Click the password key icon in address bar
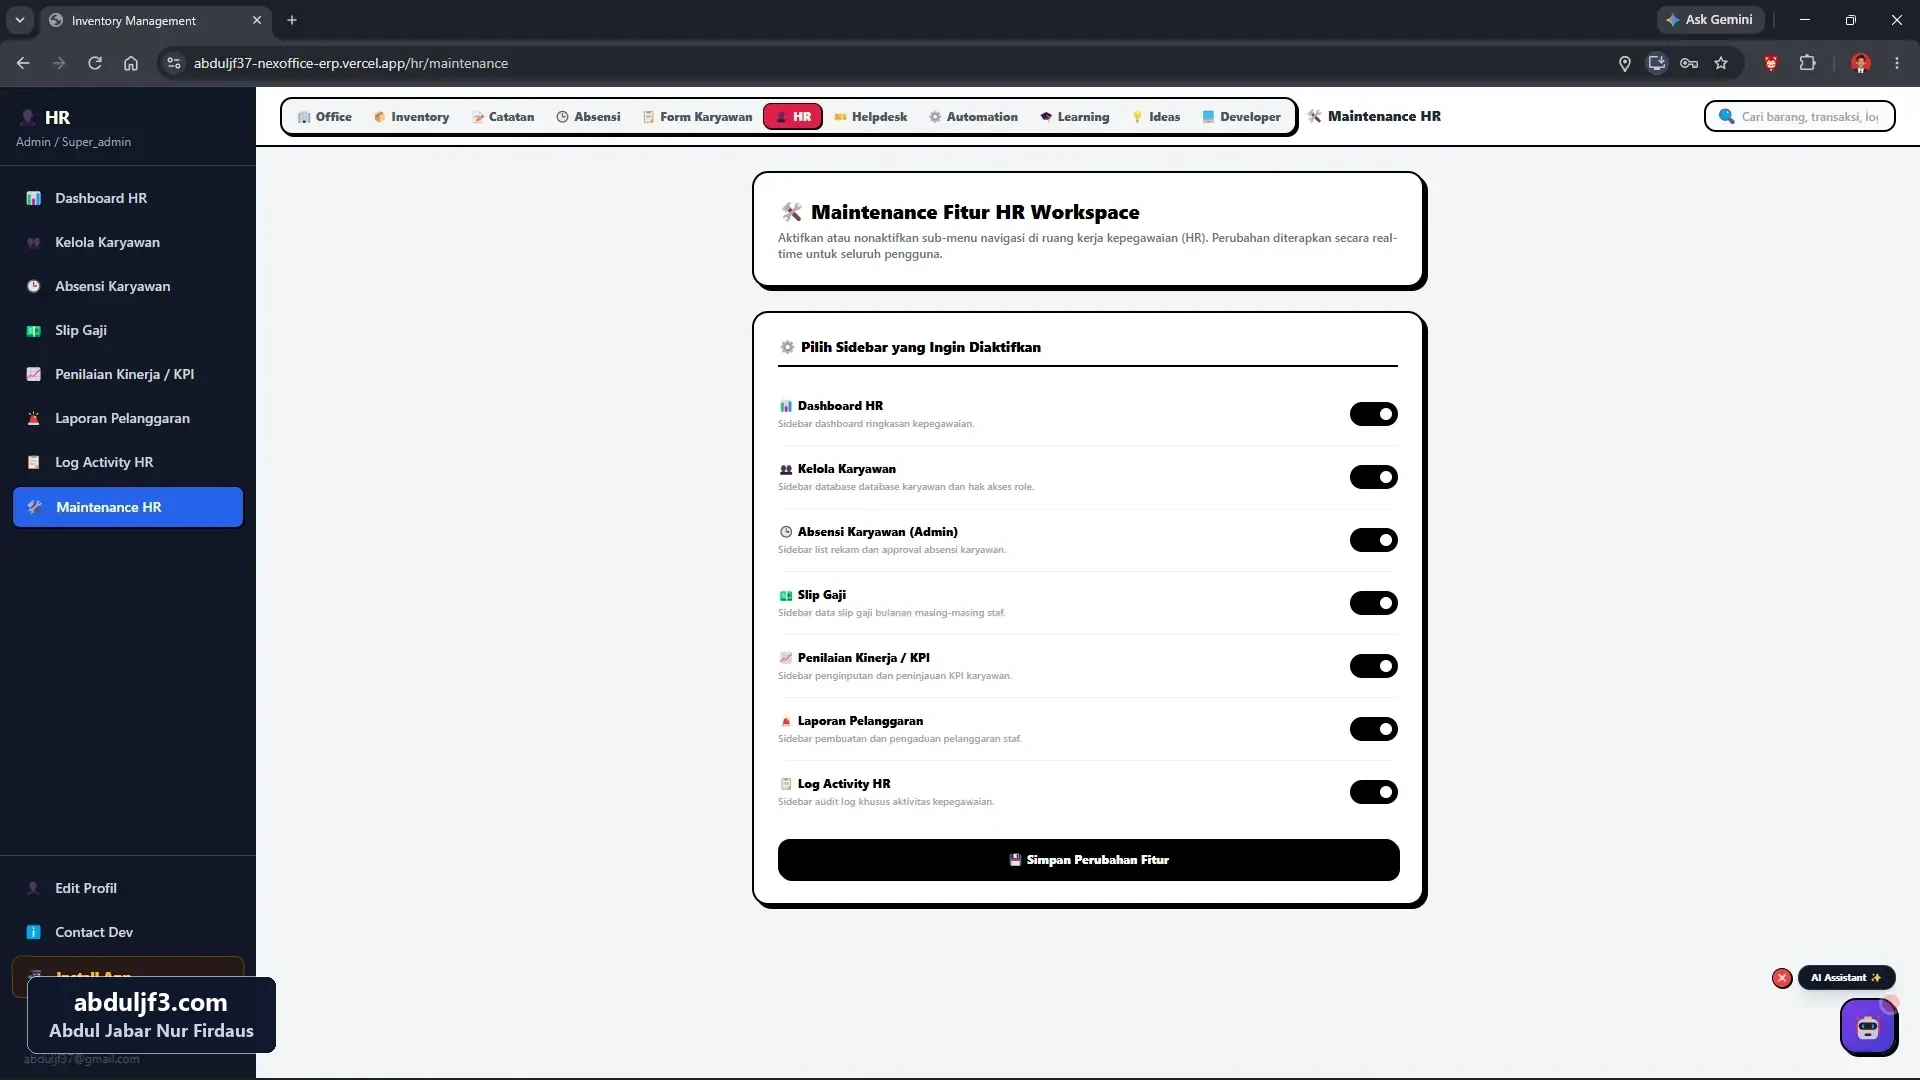The image size is (1920, 1080). point(1689,63)
